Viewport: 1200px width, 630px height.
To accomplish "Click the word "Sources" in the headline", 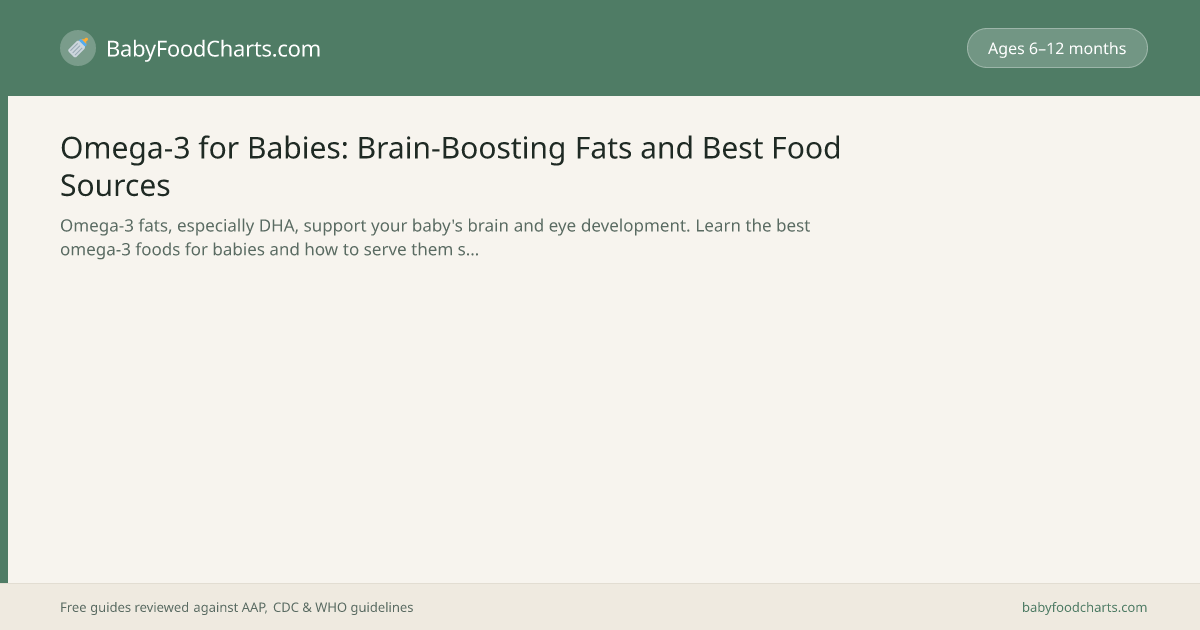I will [115, 185].
